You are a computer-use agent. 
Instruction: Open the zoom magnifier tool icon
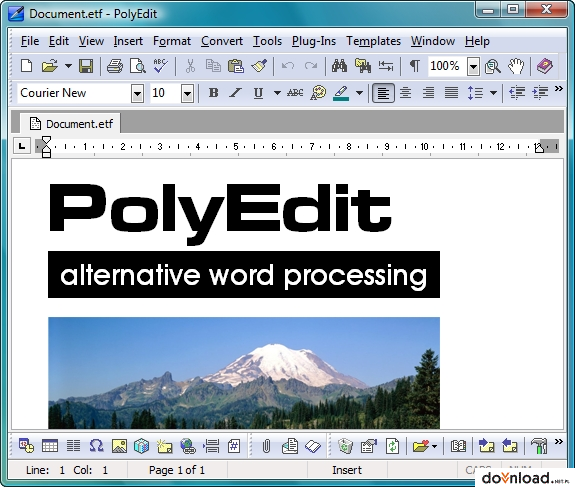point(492,66)
